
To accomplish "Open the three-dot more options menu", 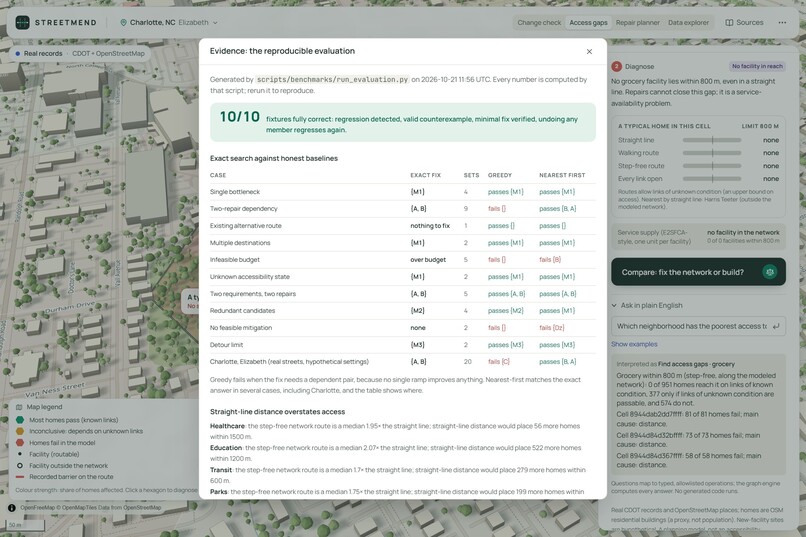I will tap(782, 23).
